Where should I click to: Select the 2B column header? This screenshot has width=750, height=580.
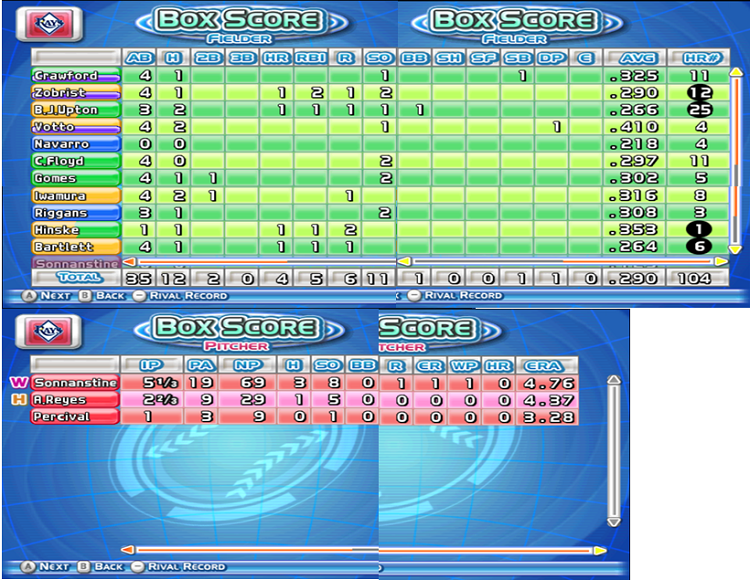click(x=208, y=58)
